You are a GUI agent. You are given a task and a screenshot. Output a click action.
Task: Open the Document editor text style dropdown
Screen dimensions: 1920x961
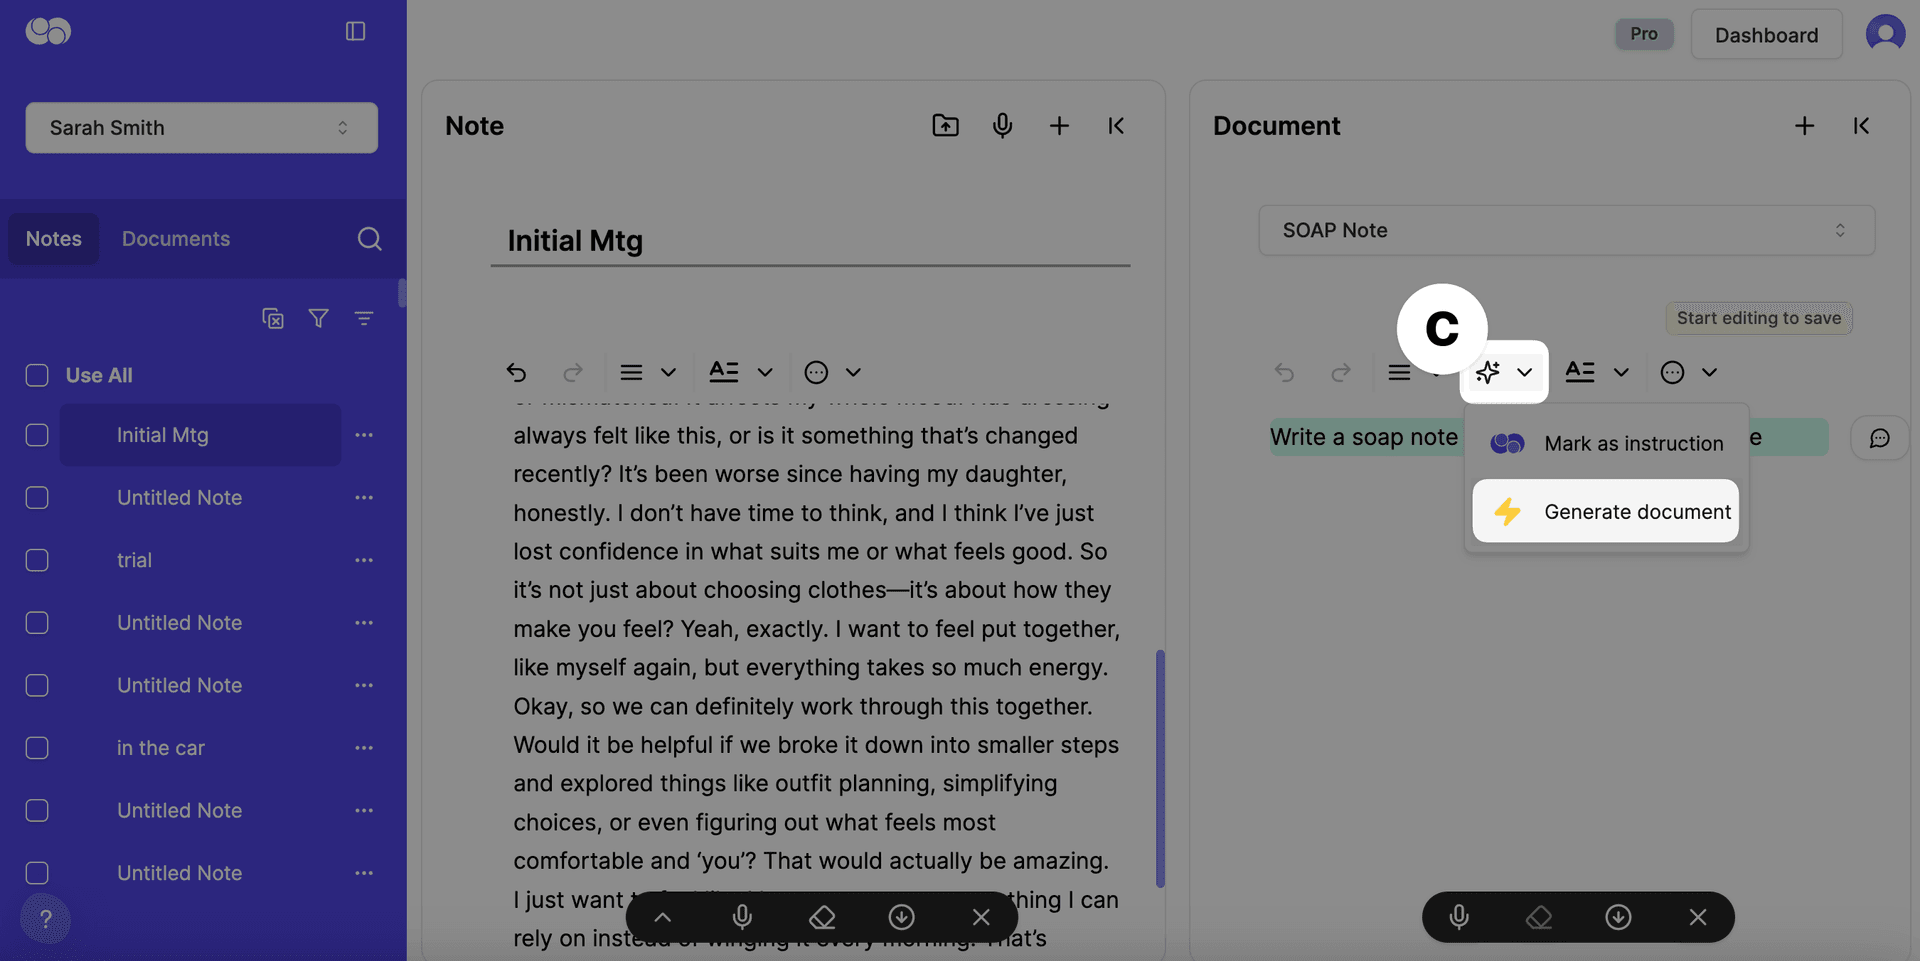pos(1597,372)
